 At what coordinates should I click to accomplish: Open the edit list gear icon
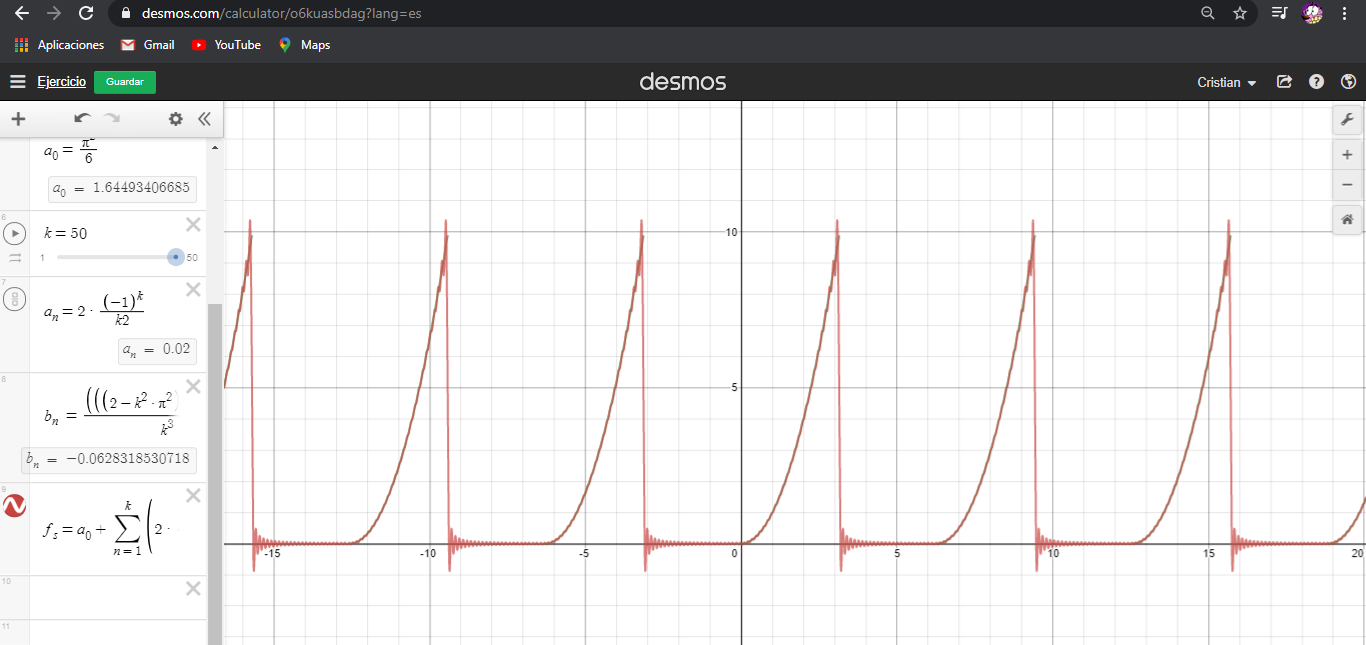point(175,119)
